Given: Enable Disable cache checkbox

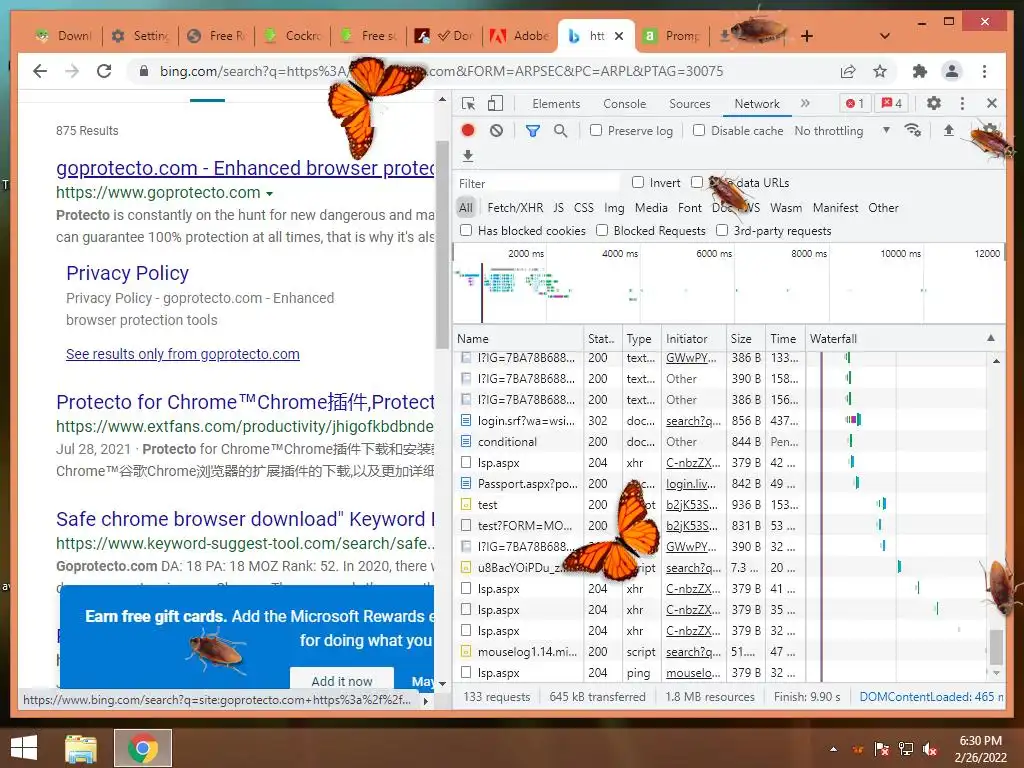Looking at the screenshot, I should coord(699,130).
